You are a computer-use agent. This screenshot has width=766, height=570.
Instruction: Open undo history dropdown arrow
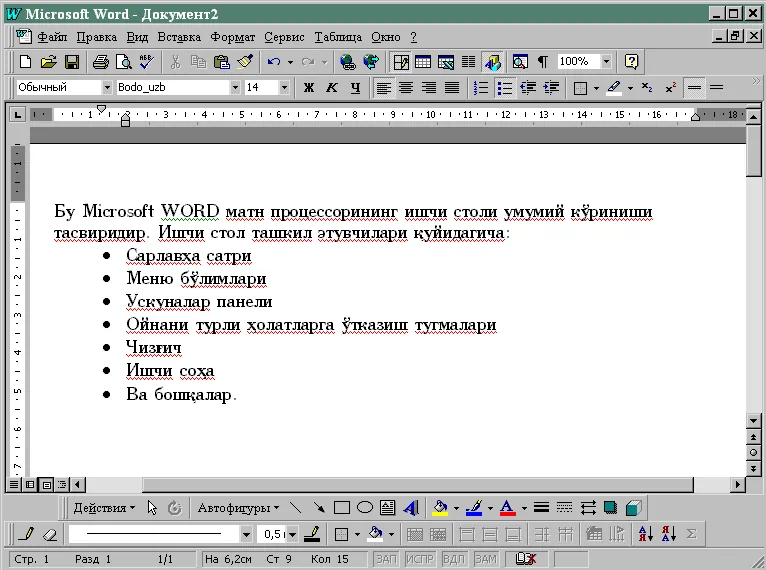coord(290,62)
